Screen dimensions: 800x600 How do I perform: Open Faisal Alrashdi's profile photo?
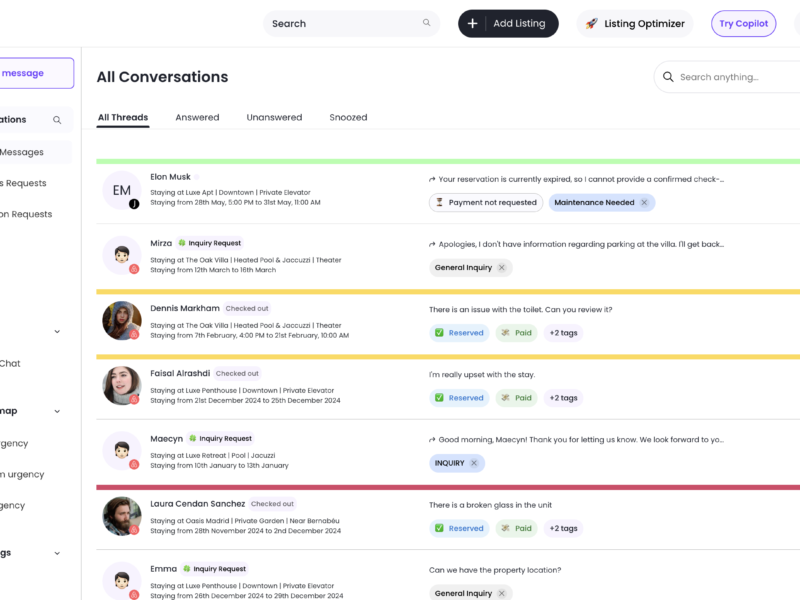pos(121,385)
